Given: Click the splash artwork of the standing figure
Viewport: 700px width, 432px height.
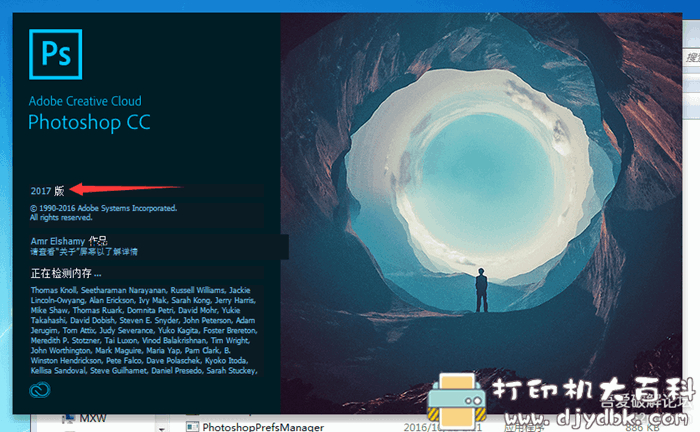Looking at the screenshot, I should [481, 290].
